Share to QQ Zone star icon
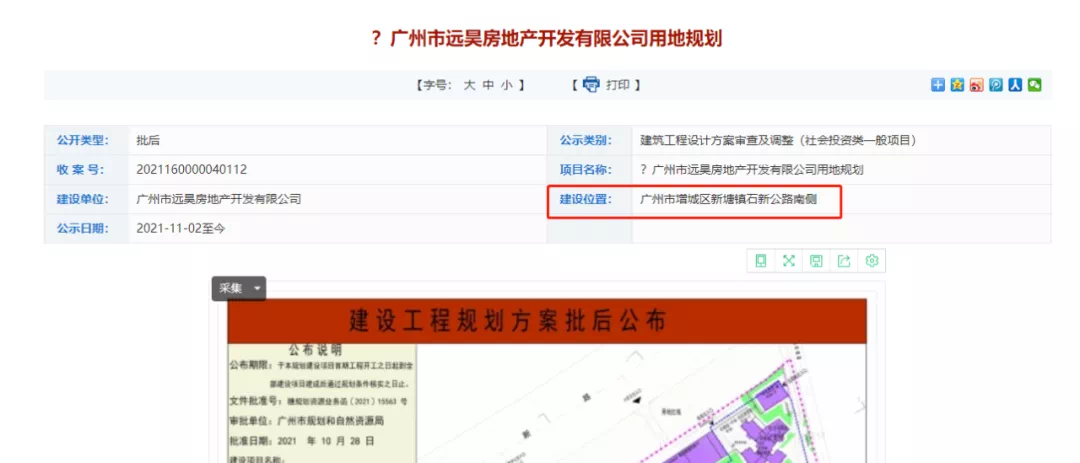The image size is (1080, 463). pos(957,85)
